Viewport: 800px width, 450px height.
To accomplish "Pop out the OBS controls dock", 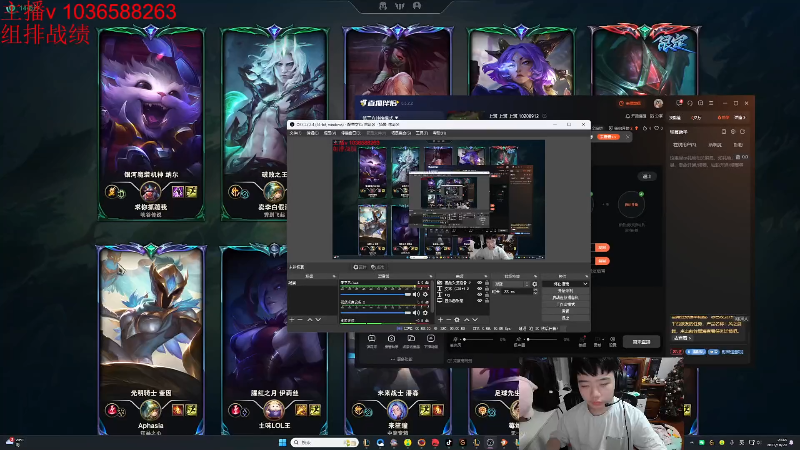I will pyautogui.click(x=586, y=276).
